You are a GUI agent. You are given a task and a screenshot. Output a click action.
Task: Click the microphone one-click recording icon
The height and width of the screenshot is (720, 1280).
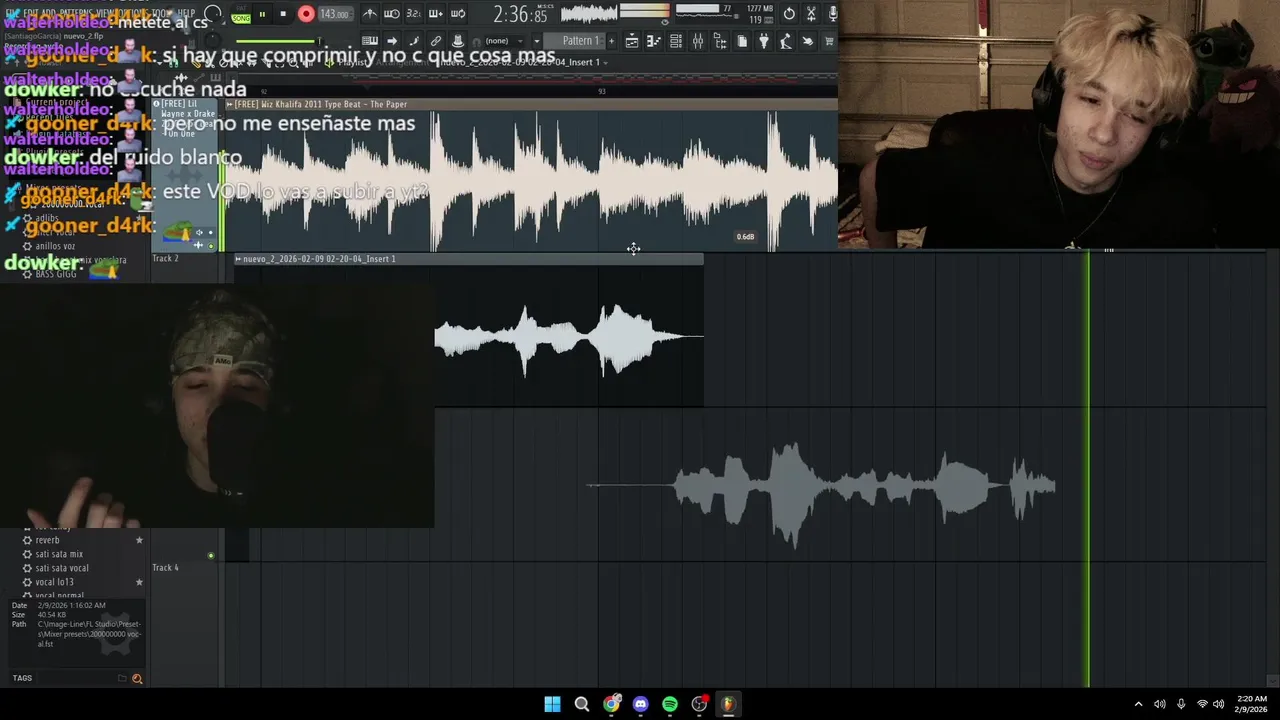pos(832,14)
